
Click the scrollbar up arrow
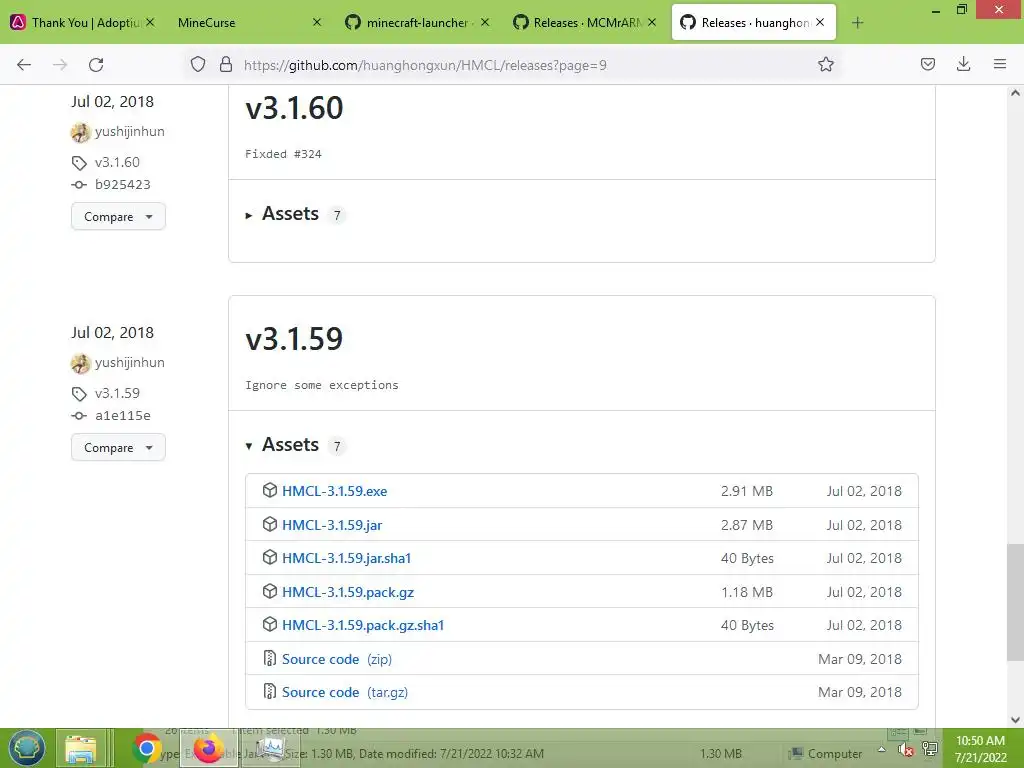pyautogui.click(x=1015, y=93)
